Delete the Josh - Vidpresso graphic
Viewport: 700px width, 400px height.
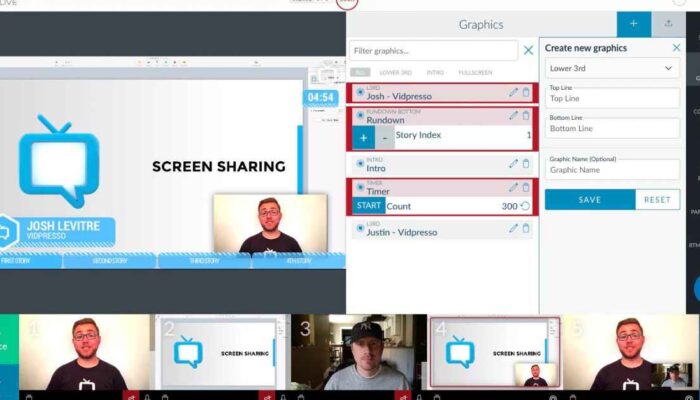(526, 92)
